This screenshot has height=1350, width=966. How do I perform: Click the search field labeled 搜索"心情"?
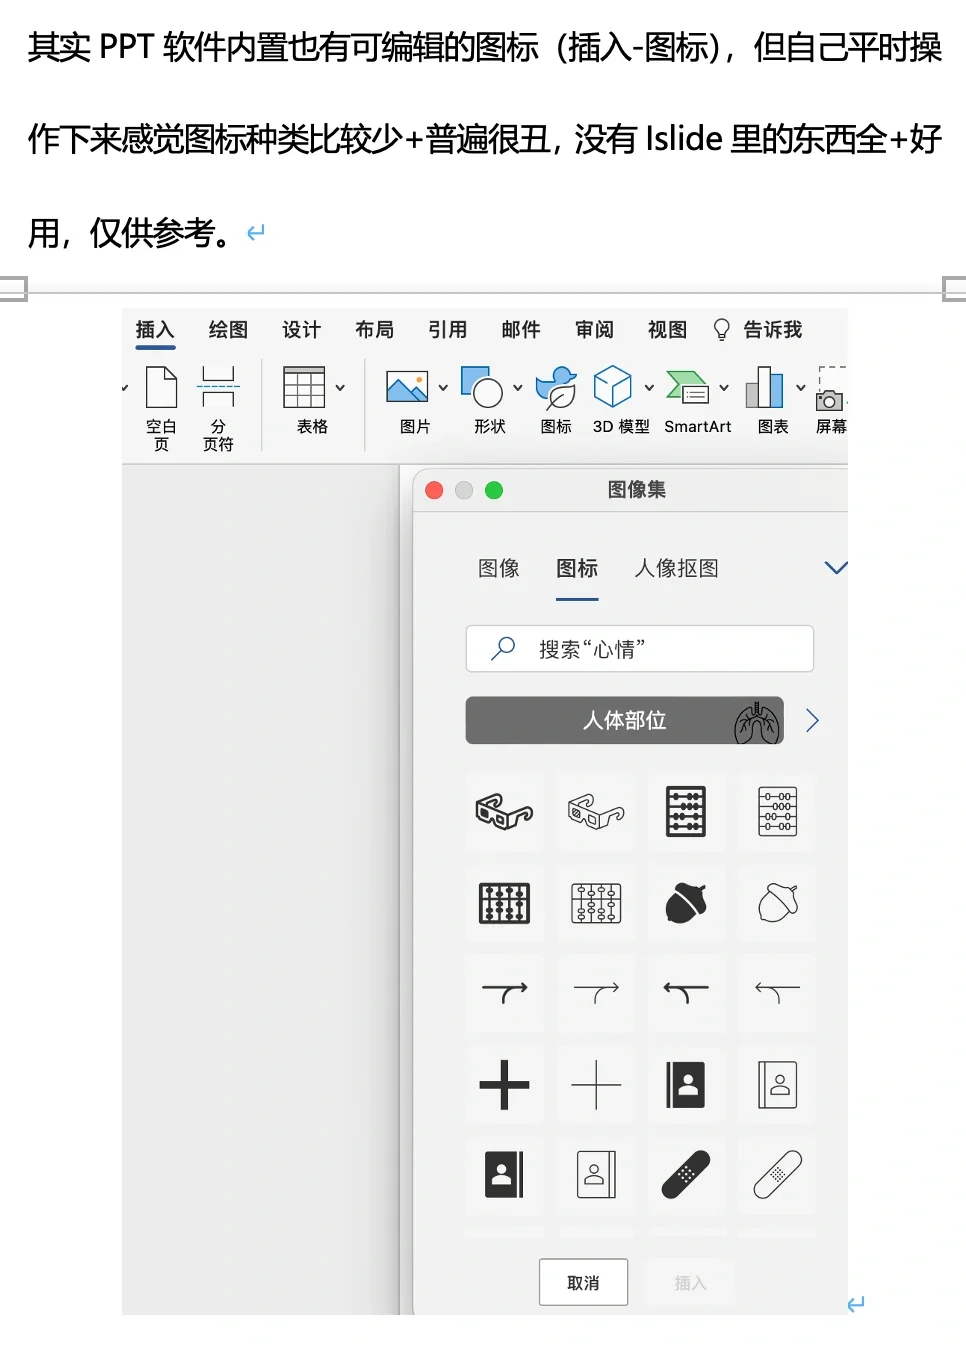[x=639, y=648]
